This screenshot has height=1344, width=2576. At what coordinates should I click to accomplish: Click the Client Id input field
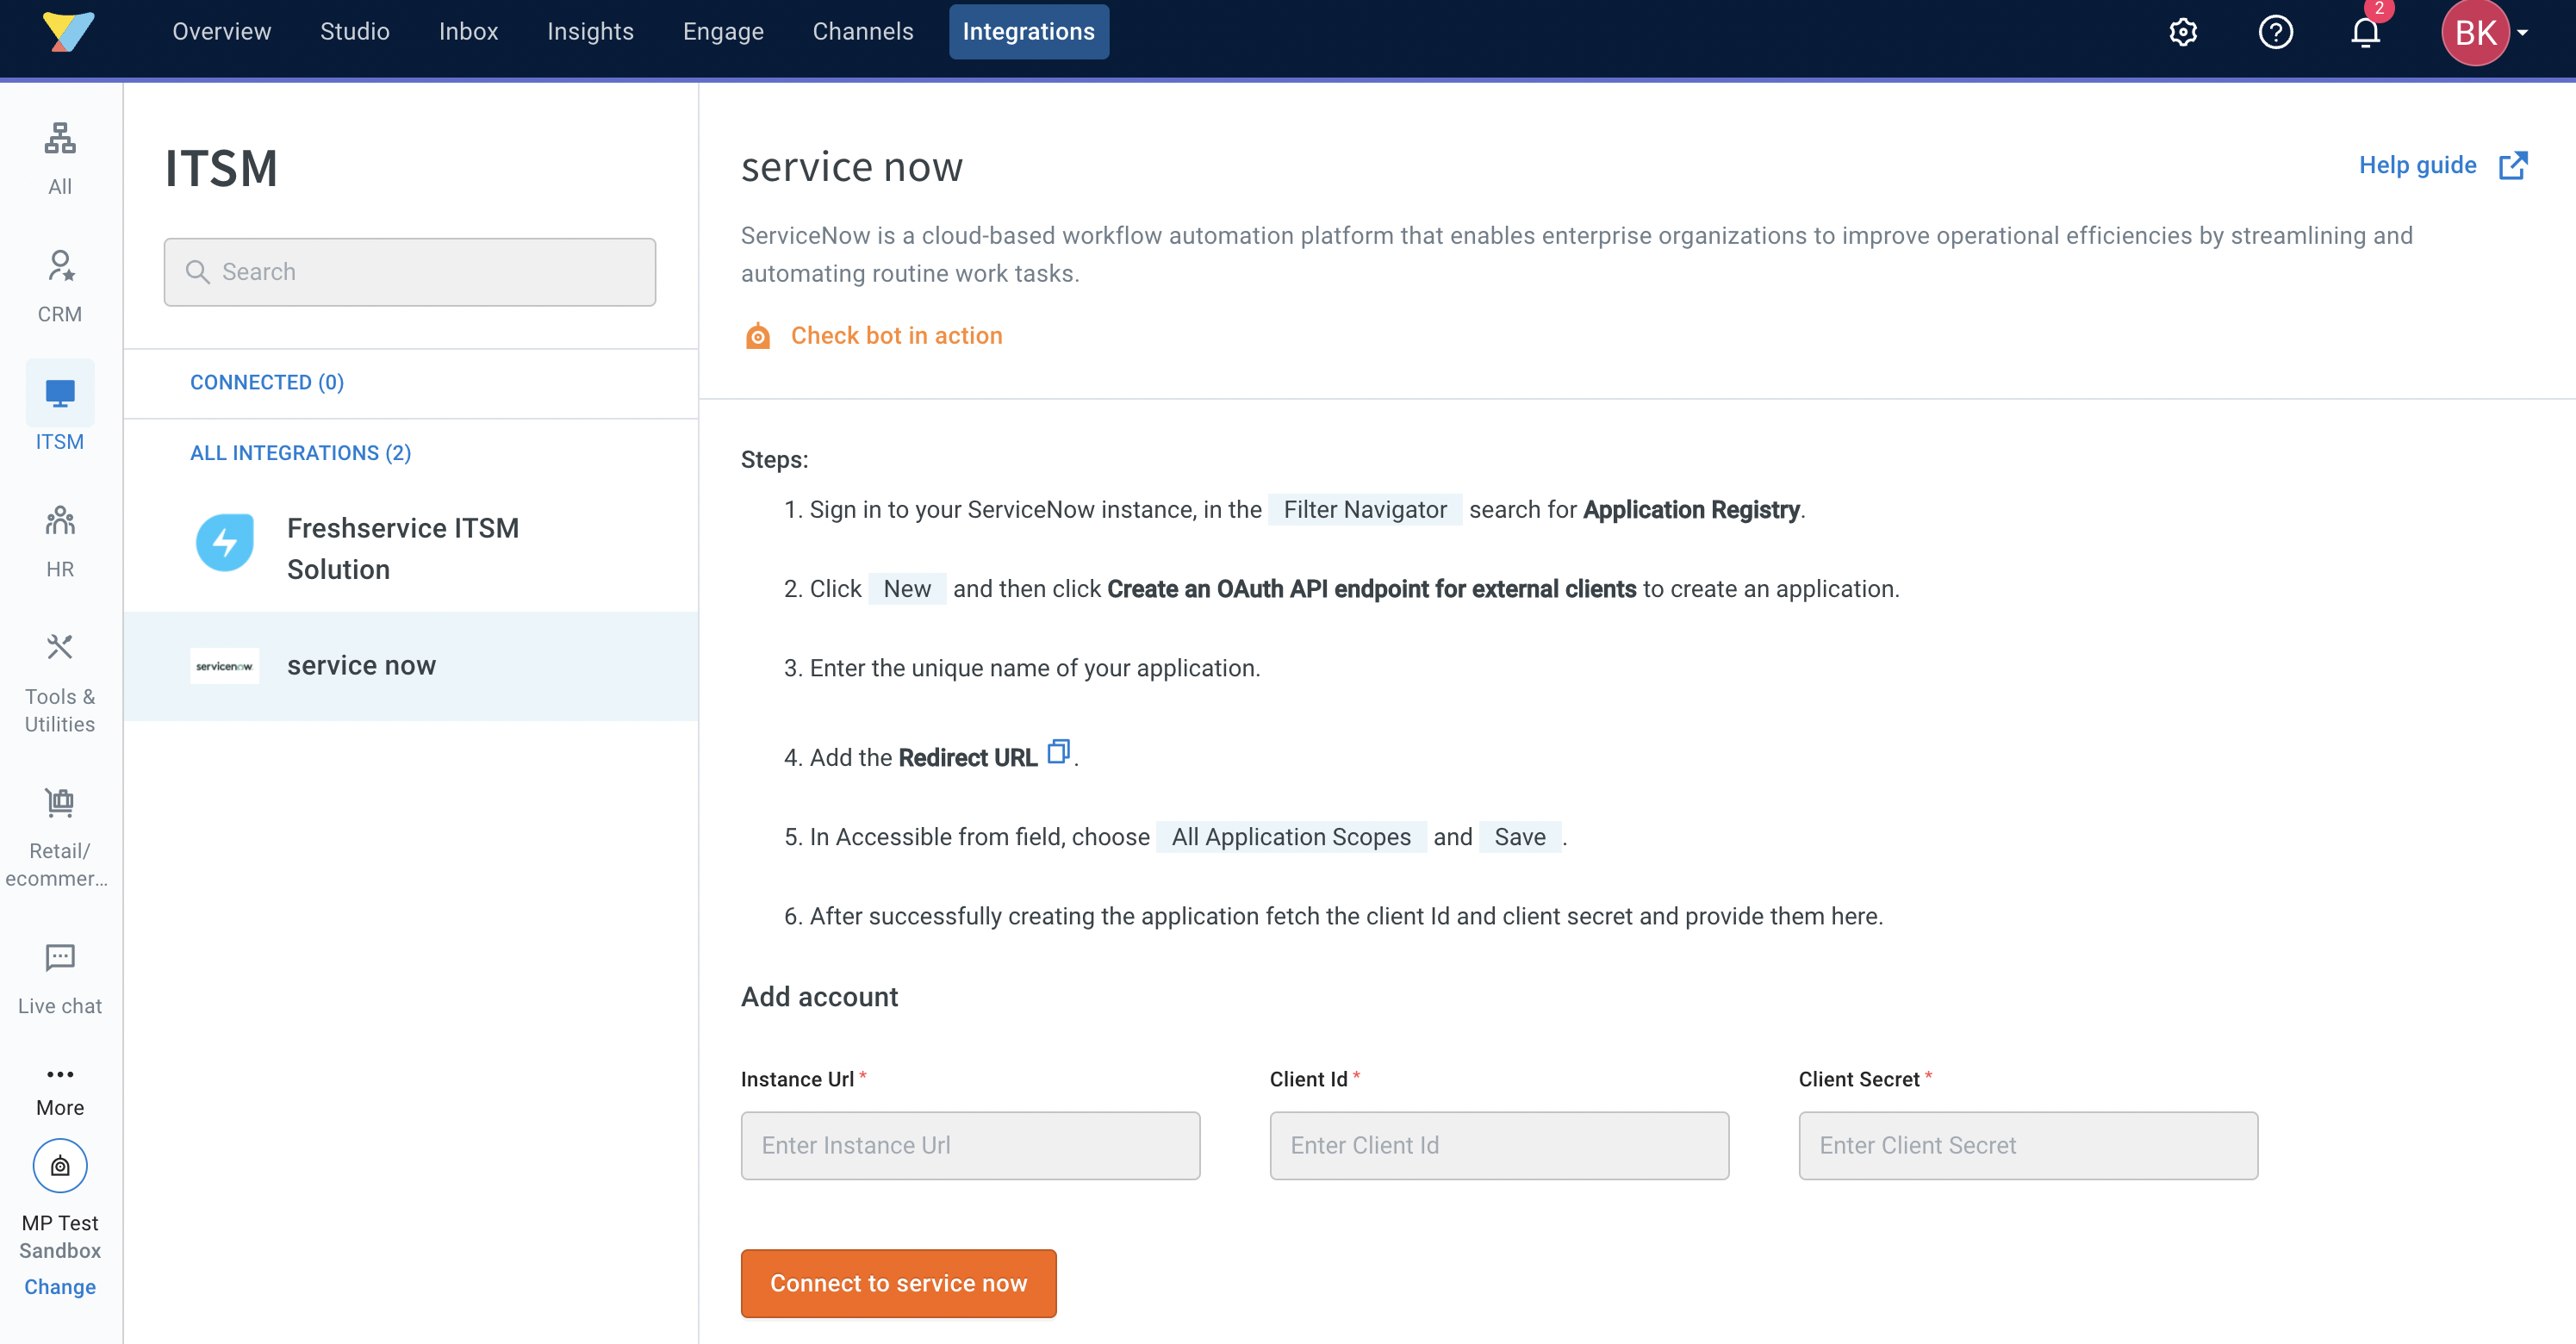pos(1499,1146)
